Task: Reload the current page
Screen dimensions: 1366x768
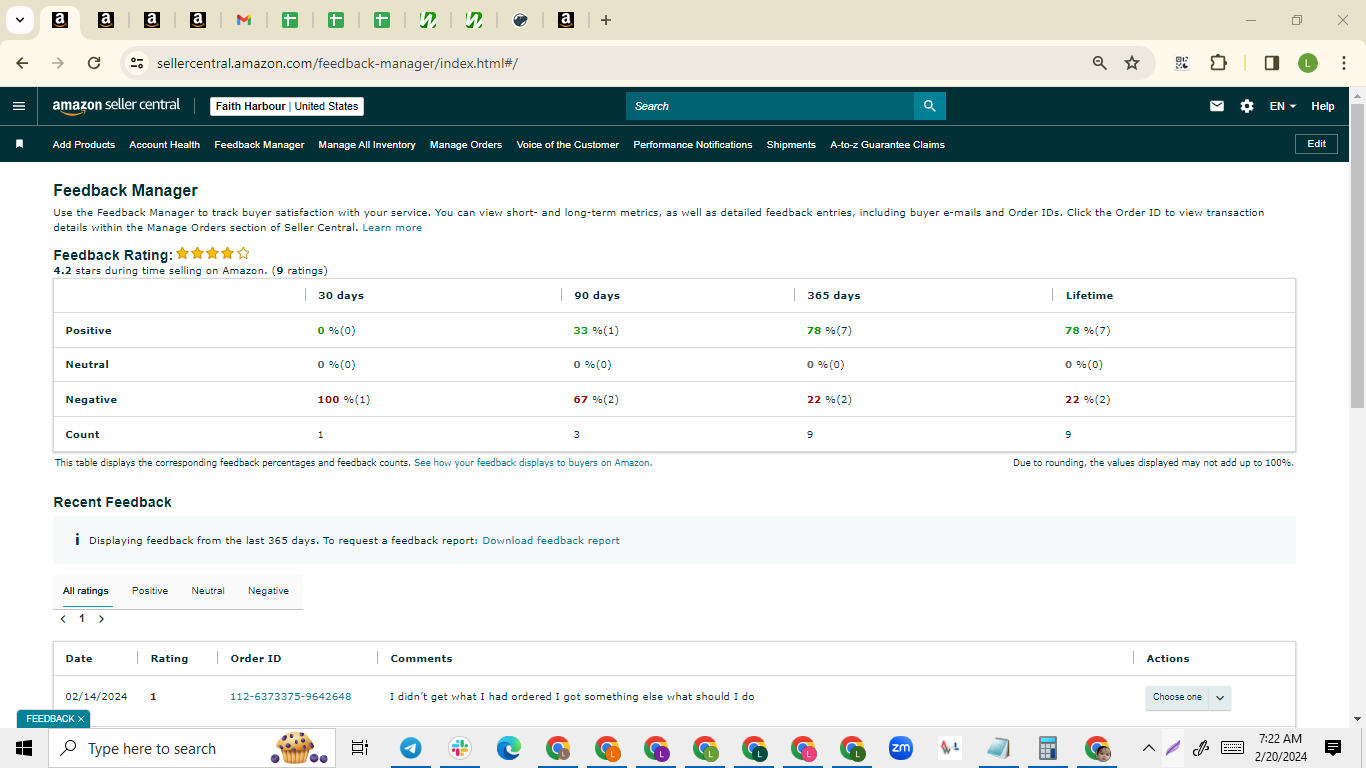Action: (94, 63)
